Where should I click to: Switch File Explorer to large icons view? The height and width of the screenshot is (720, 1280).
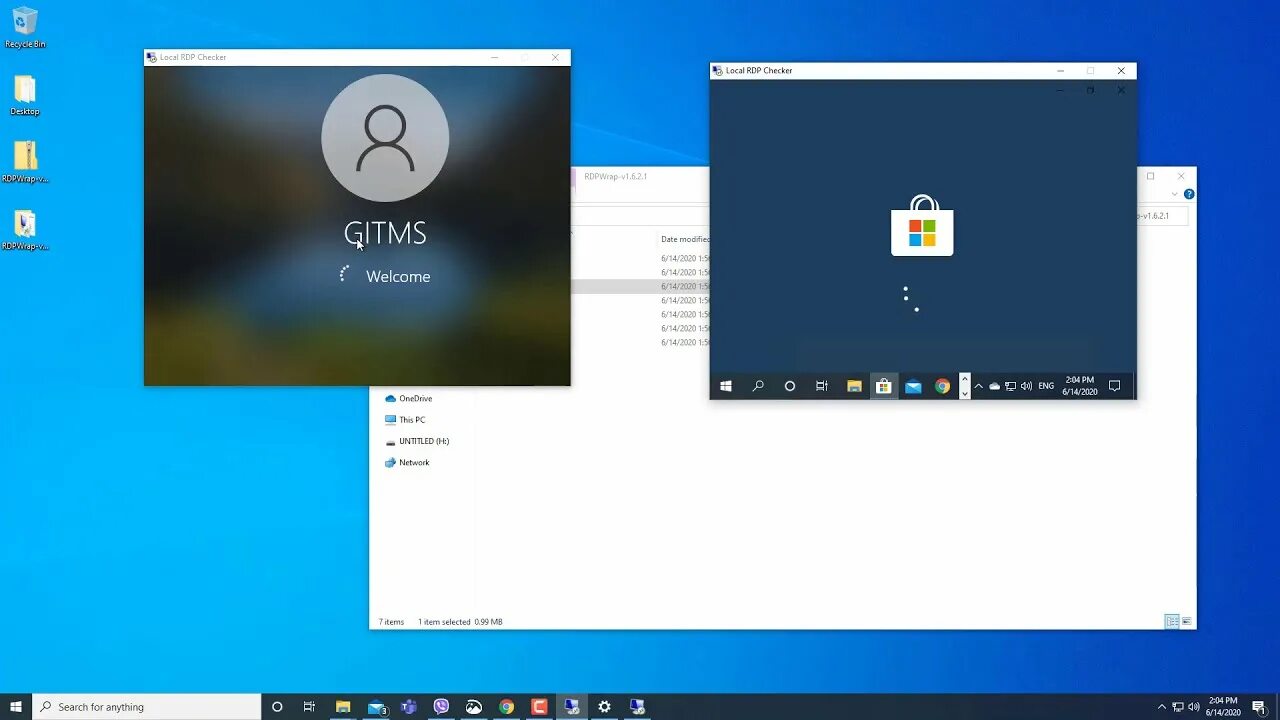click(x=1187, y=622)
